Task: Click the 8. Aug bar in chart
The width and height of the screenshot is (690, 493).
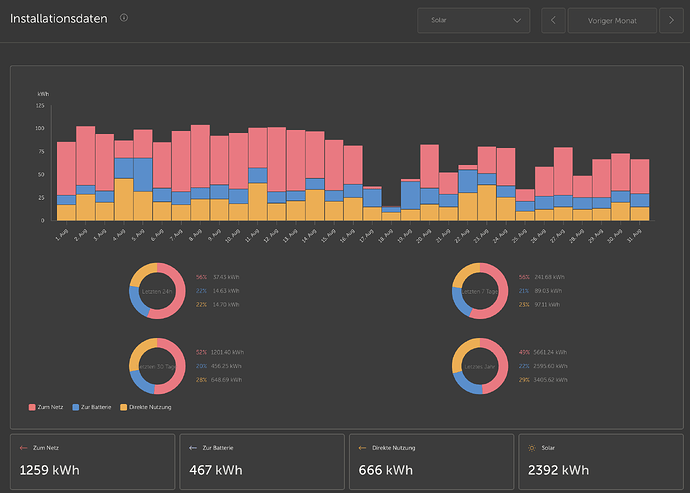Action: tap(200, 173)
